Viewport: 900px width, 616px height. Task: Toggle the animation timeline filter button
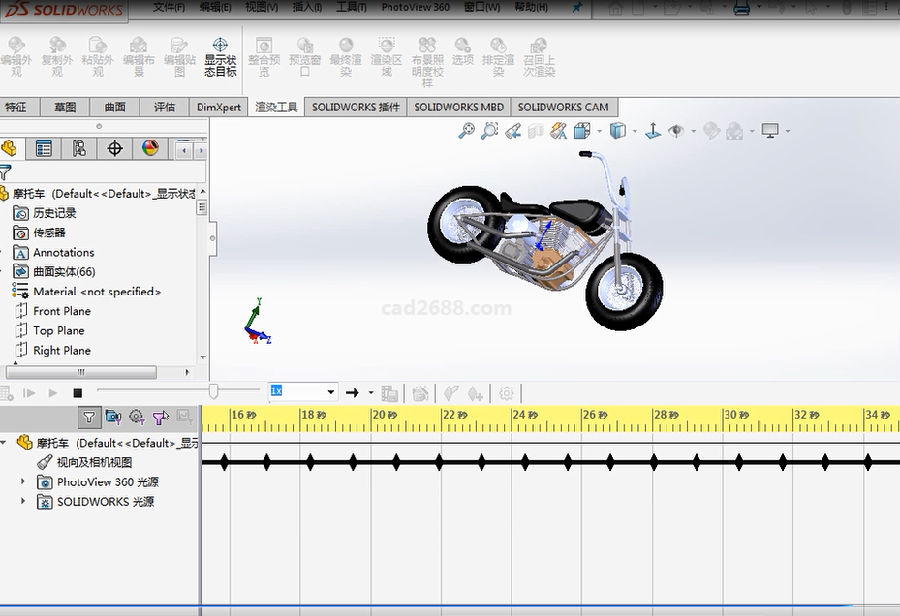point(89,417)
